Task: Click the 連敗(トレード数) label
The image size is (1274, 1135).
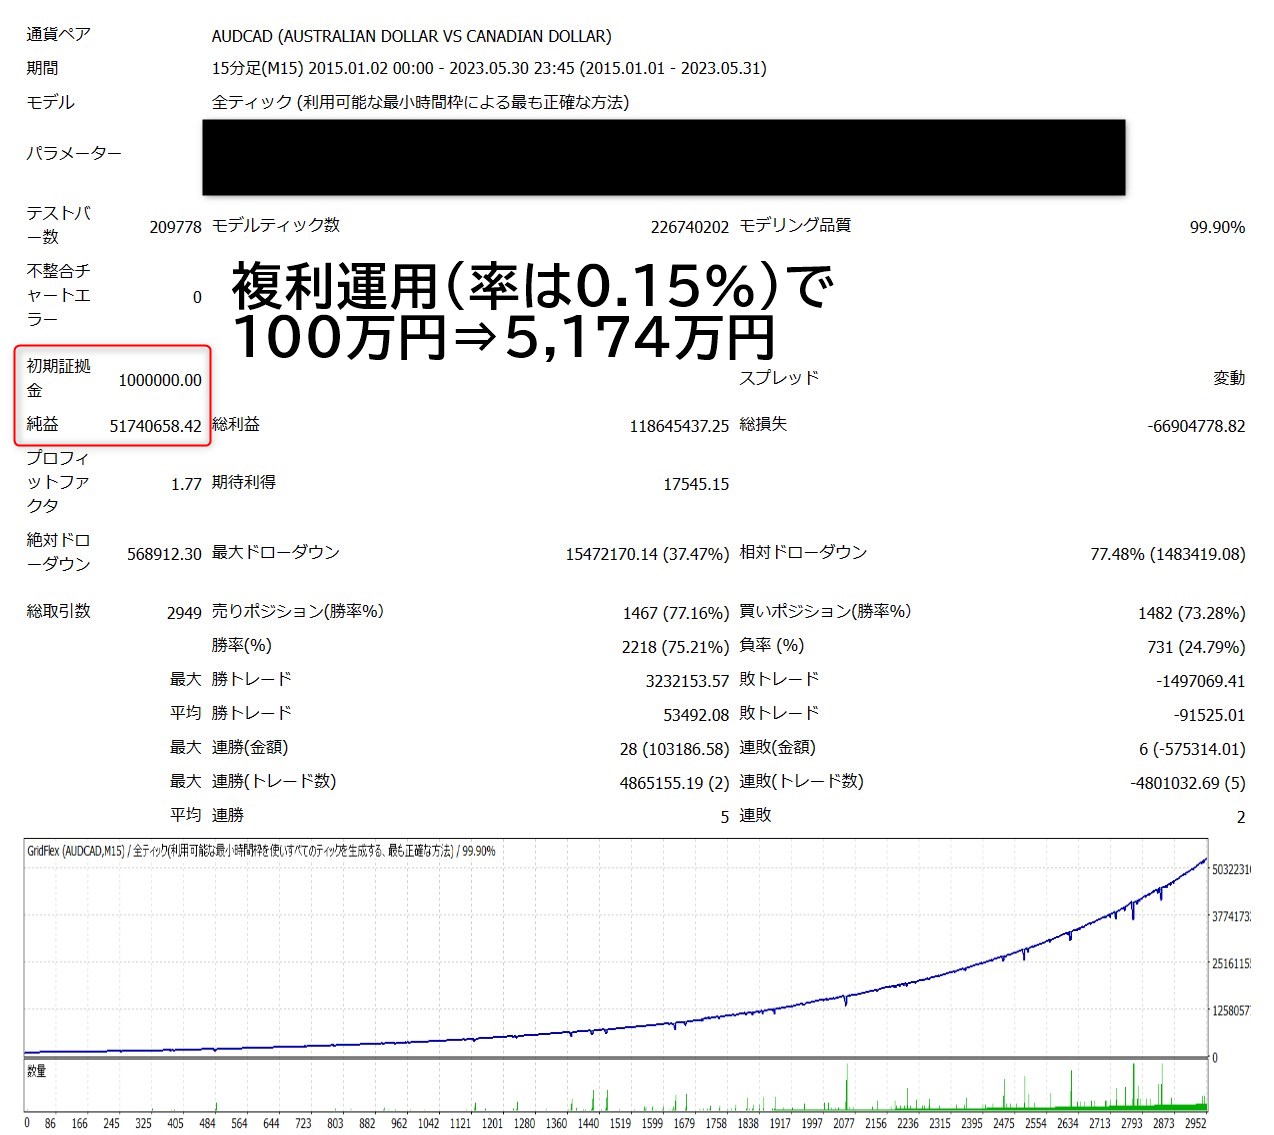Action: click(801, 781)
